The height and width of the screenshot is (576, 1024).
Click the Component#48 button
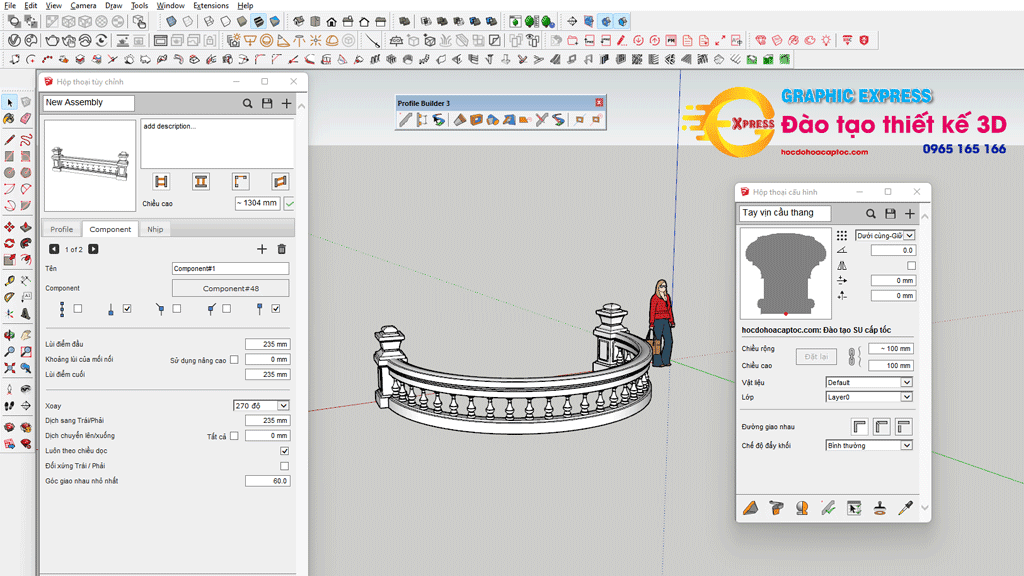(230, 288)
